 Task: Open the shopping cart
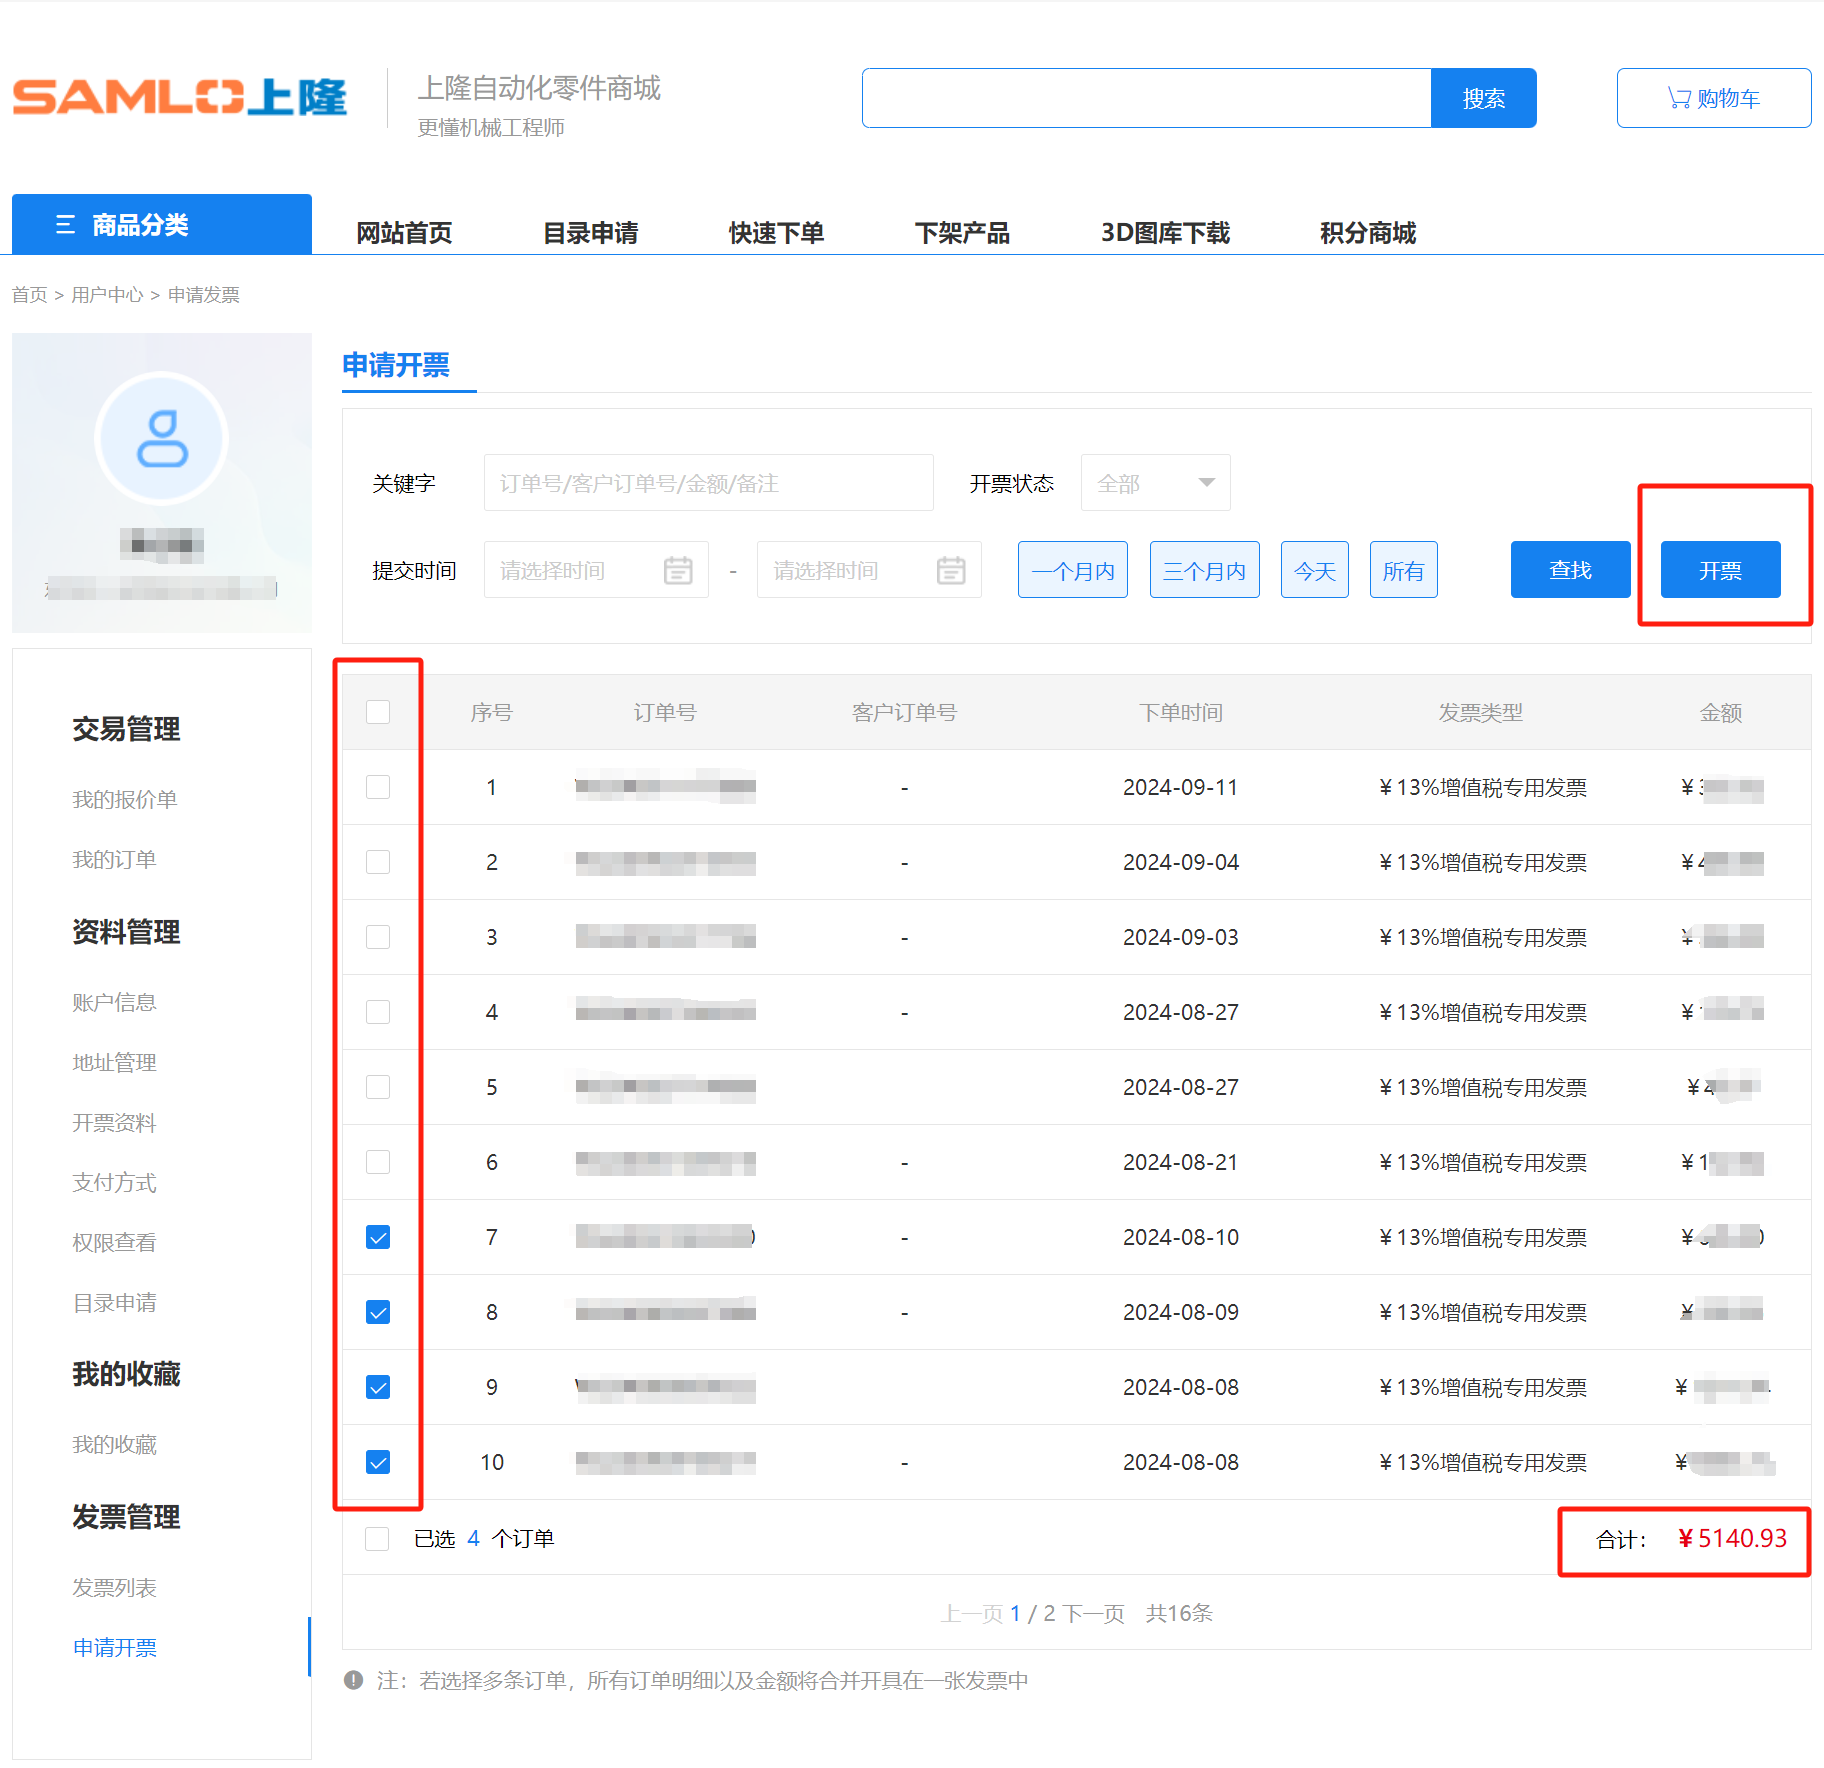[x=1713, y=98]
